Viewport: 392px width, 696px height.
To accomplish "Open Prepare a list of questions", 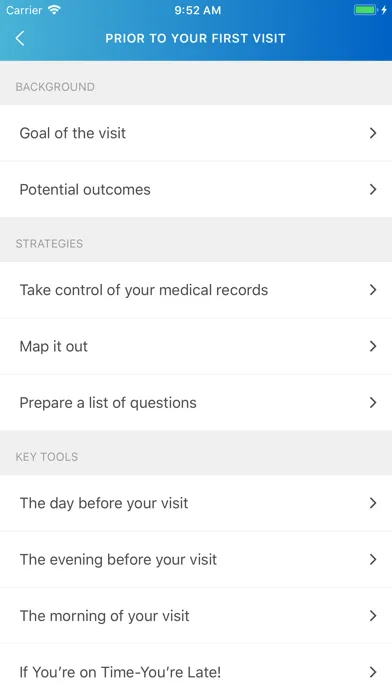I will tap(196, 403).
